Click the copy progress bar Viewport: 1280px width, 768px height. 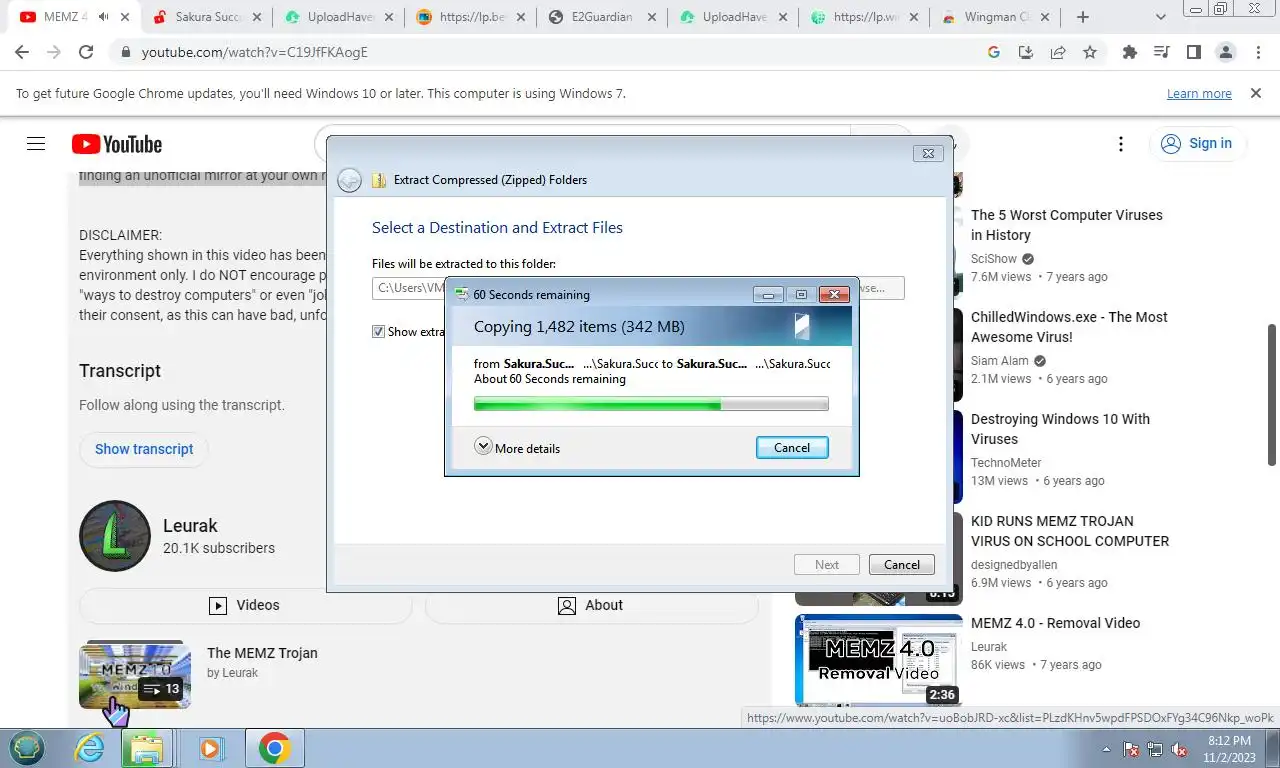click(651, 404)
